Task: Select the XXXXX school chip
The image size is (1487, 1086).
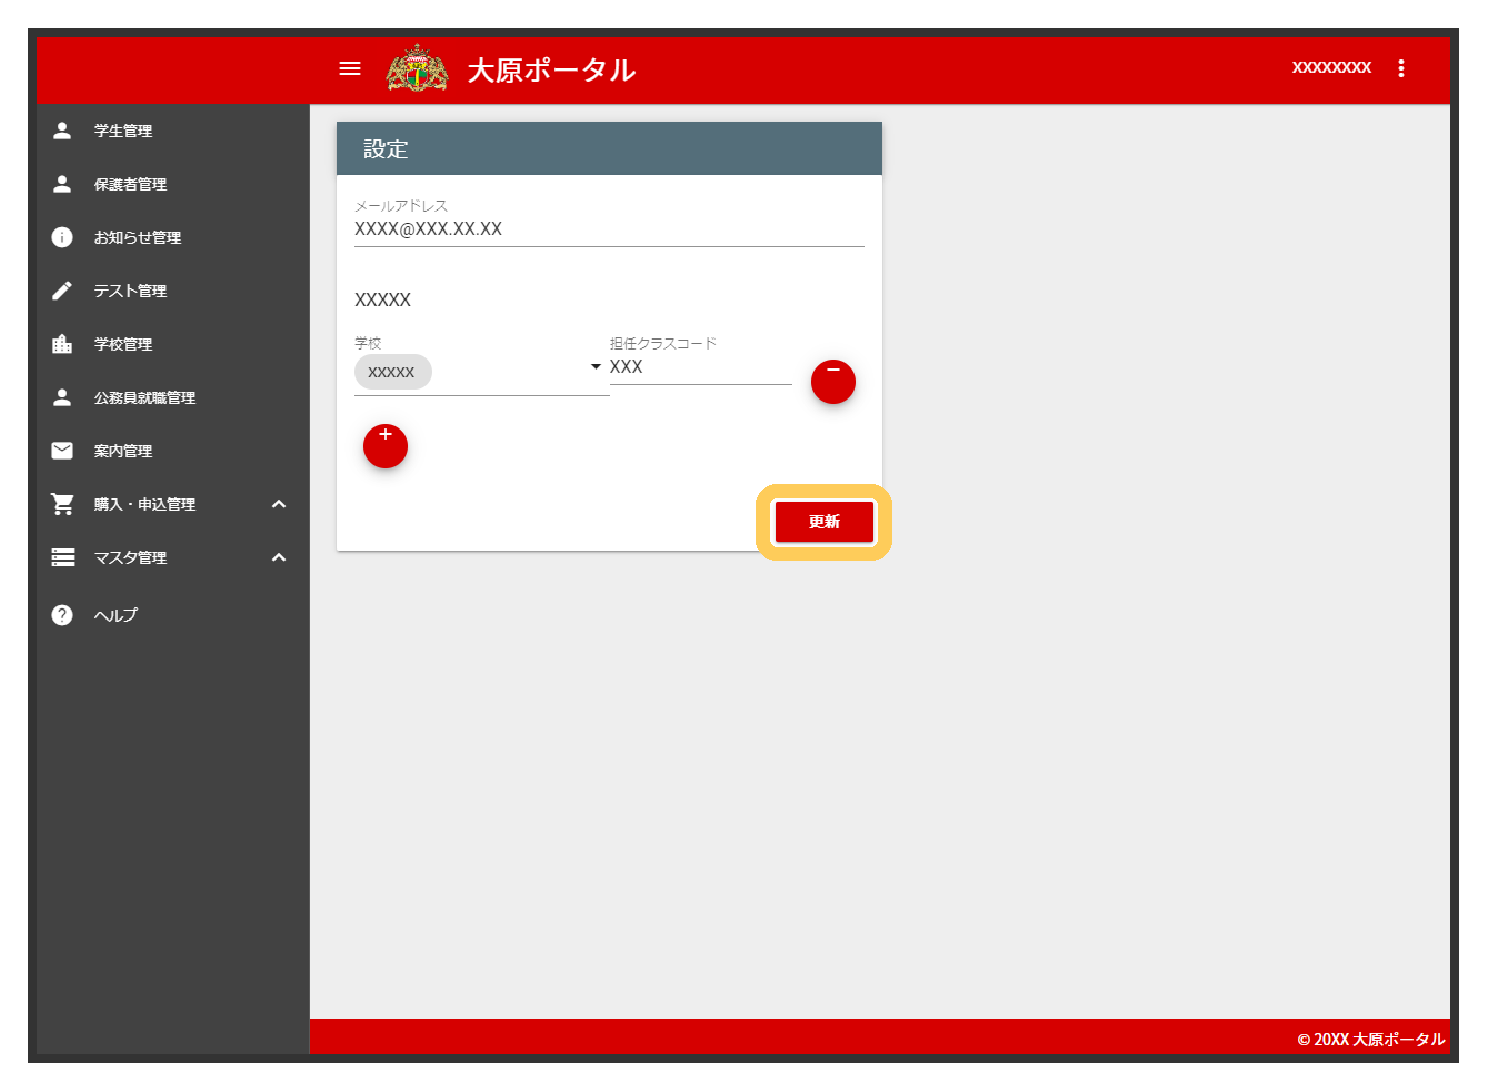Action: (392, 372)
